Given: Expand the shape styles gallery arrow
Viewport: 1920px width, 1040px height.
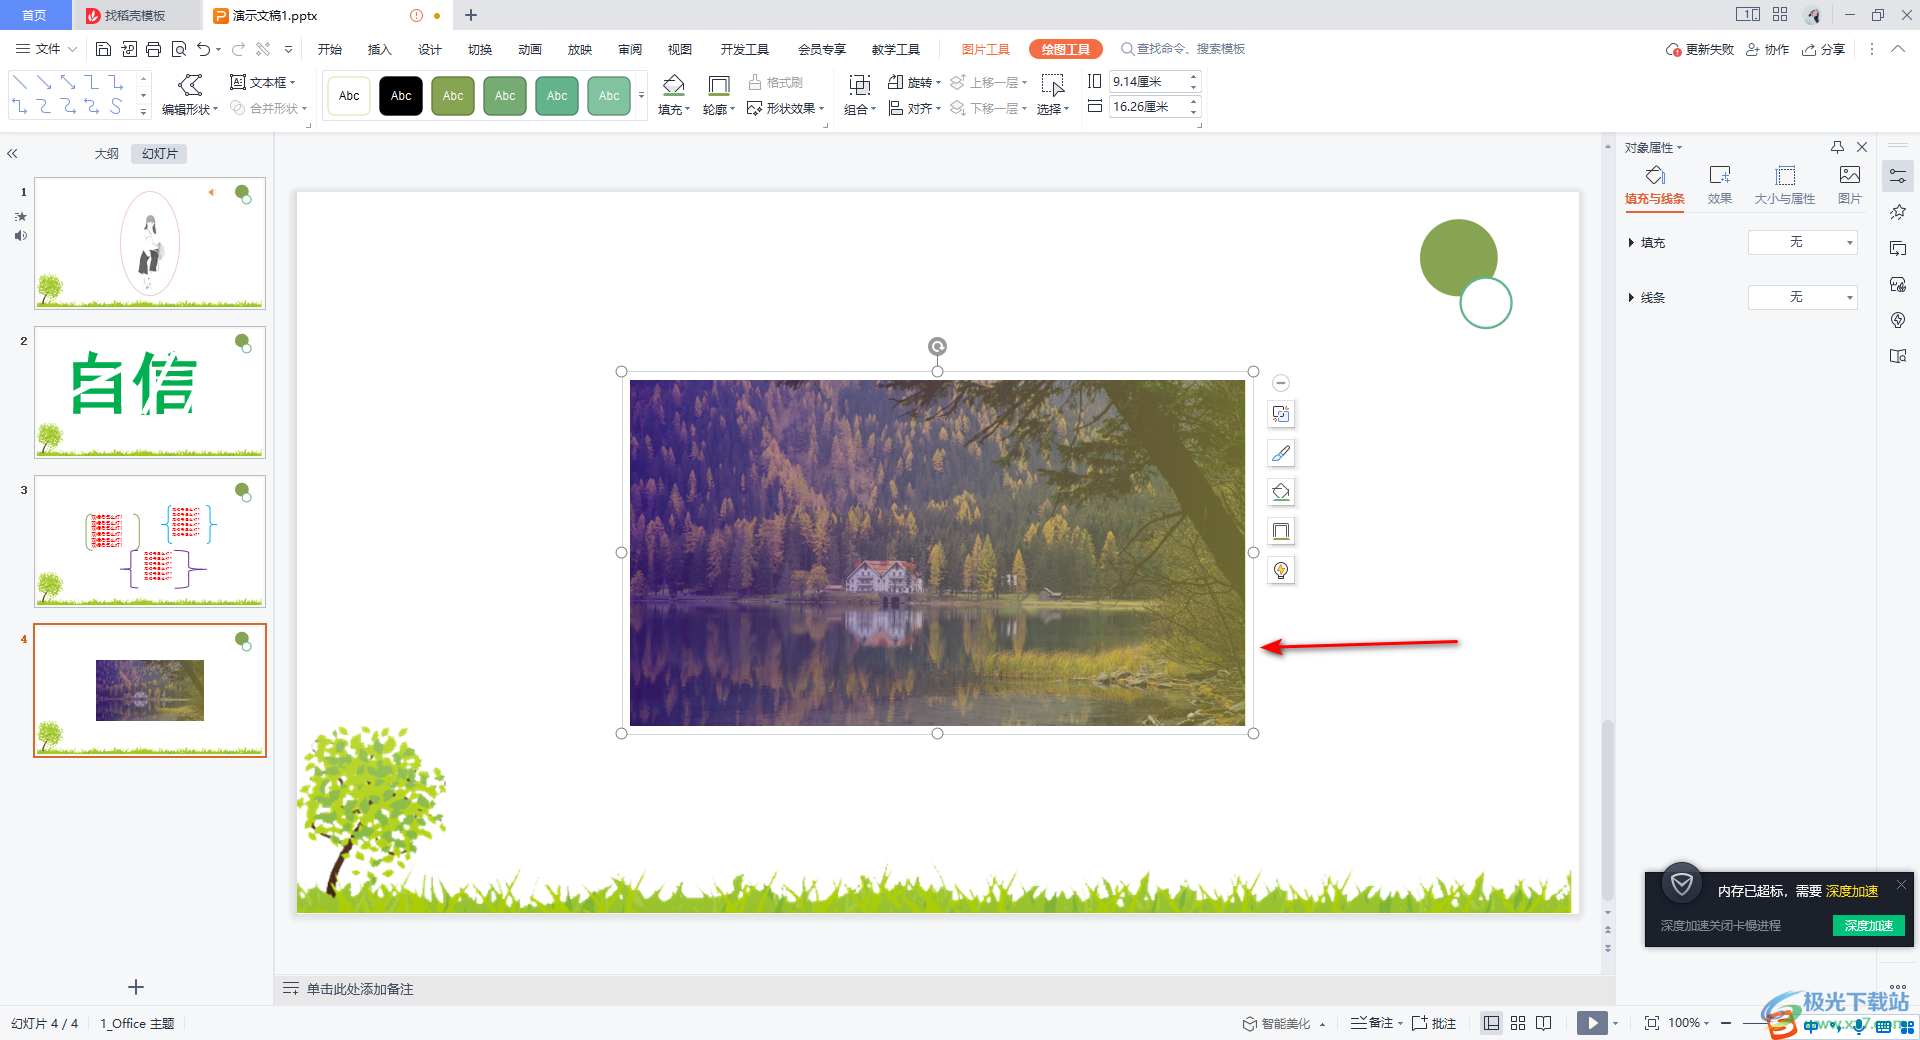Looking at the screenshot, I should click(641, 96).
